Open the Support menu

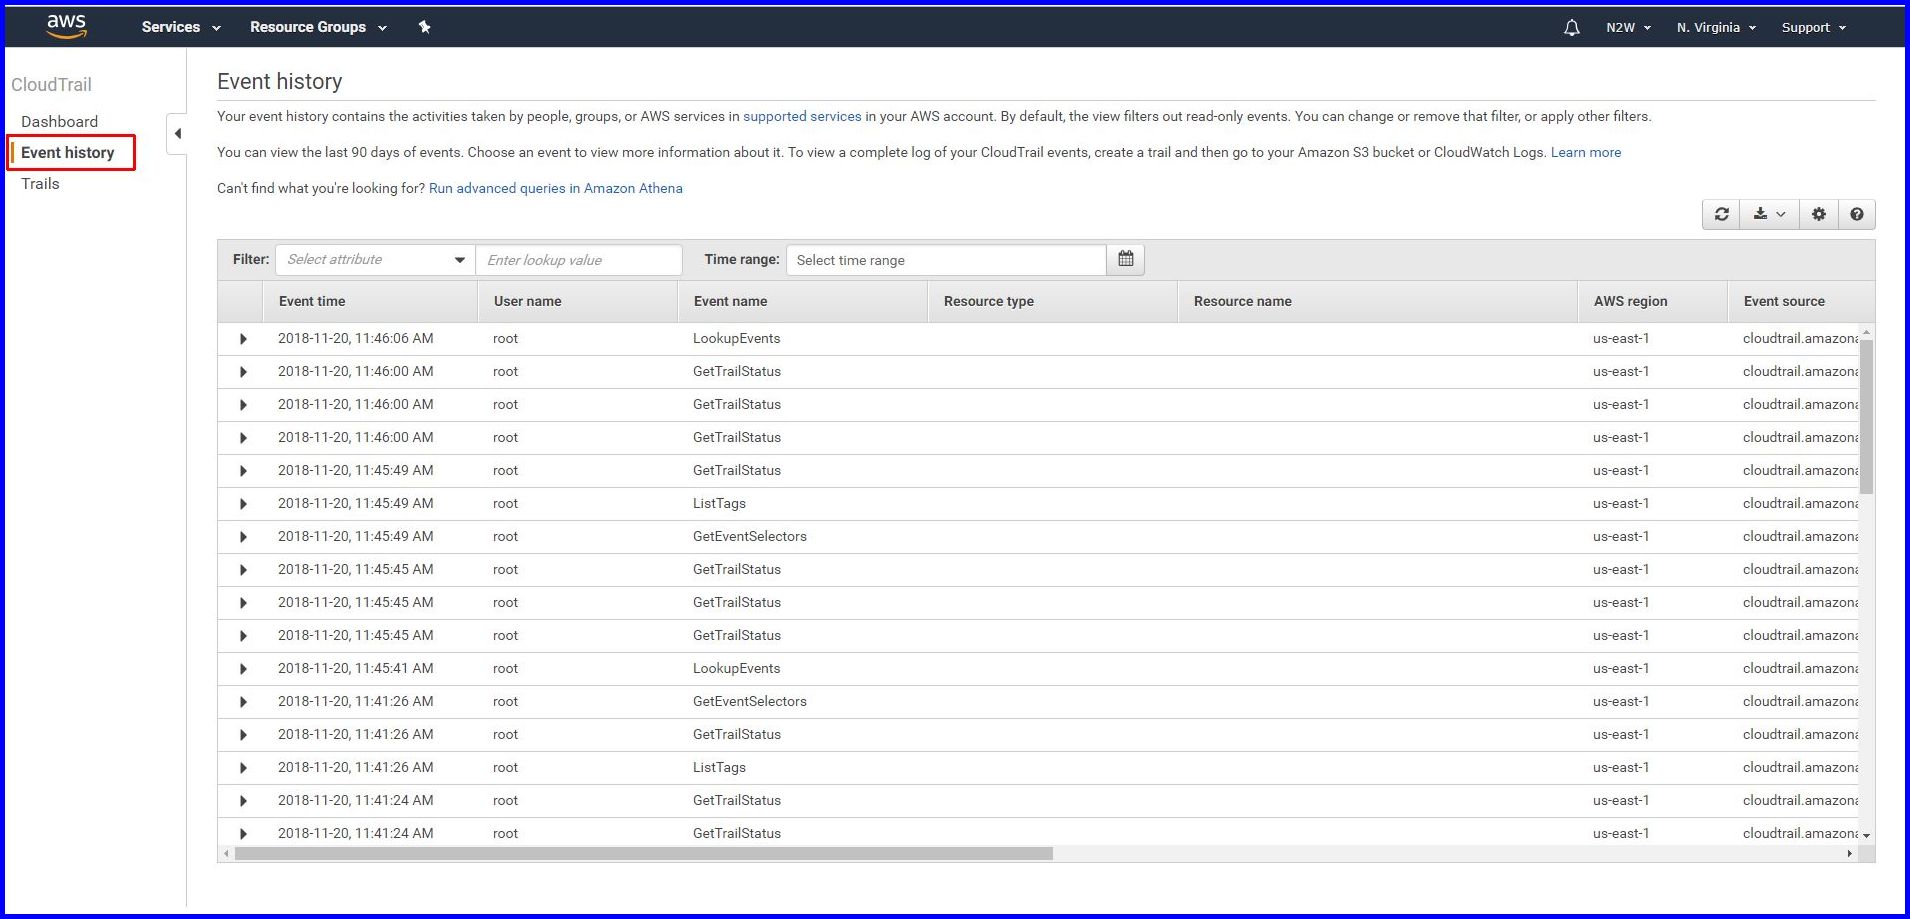click(1813, 28)
